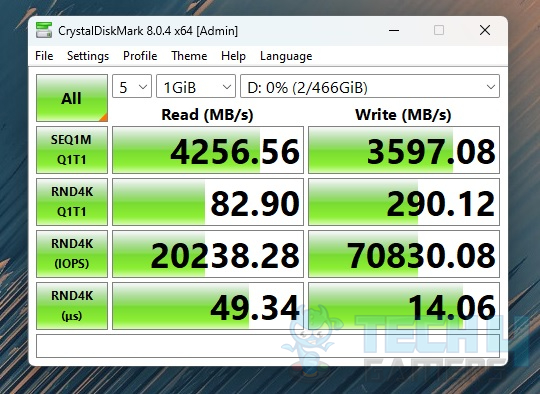Open the File menu
540x394 pixels.
point(44,56)
